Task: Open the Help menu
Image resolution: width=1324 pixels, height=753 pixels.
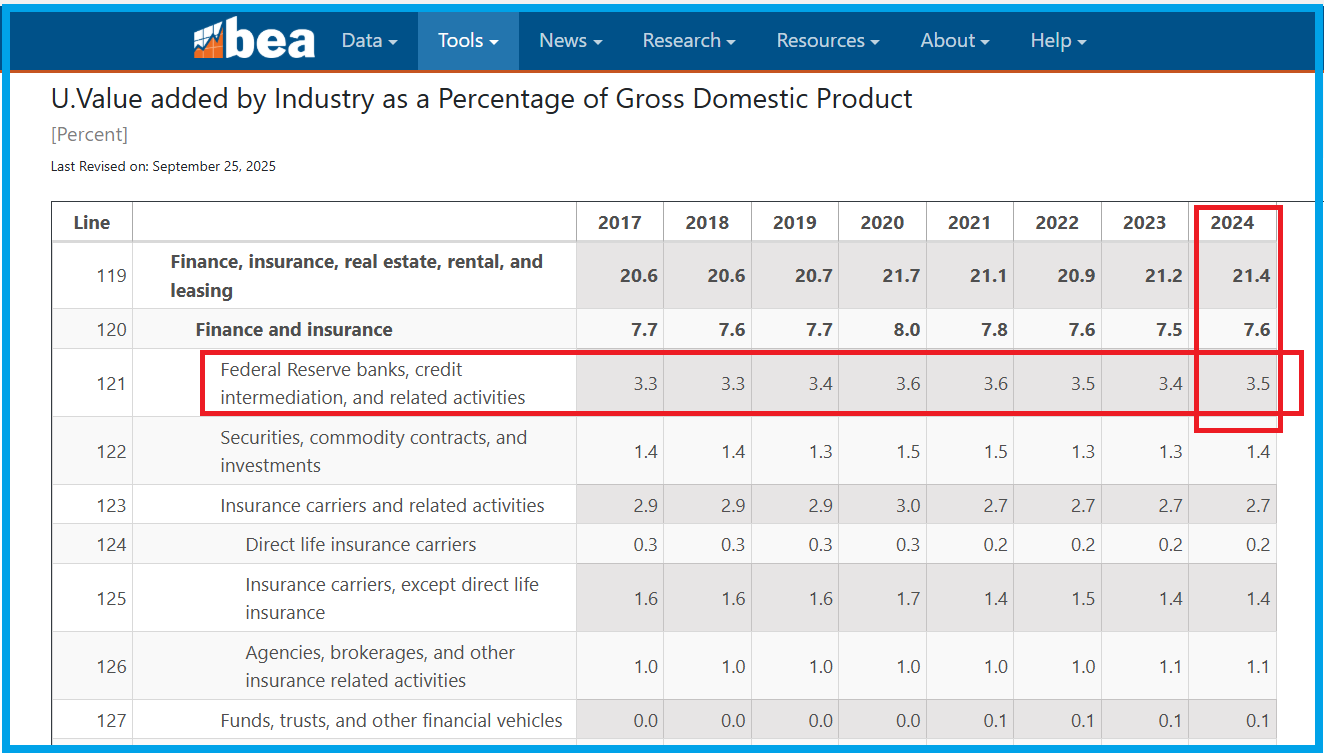Action: [x=1057, y=41]
